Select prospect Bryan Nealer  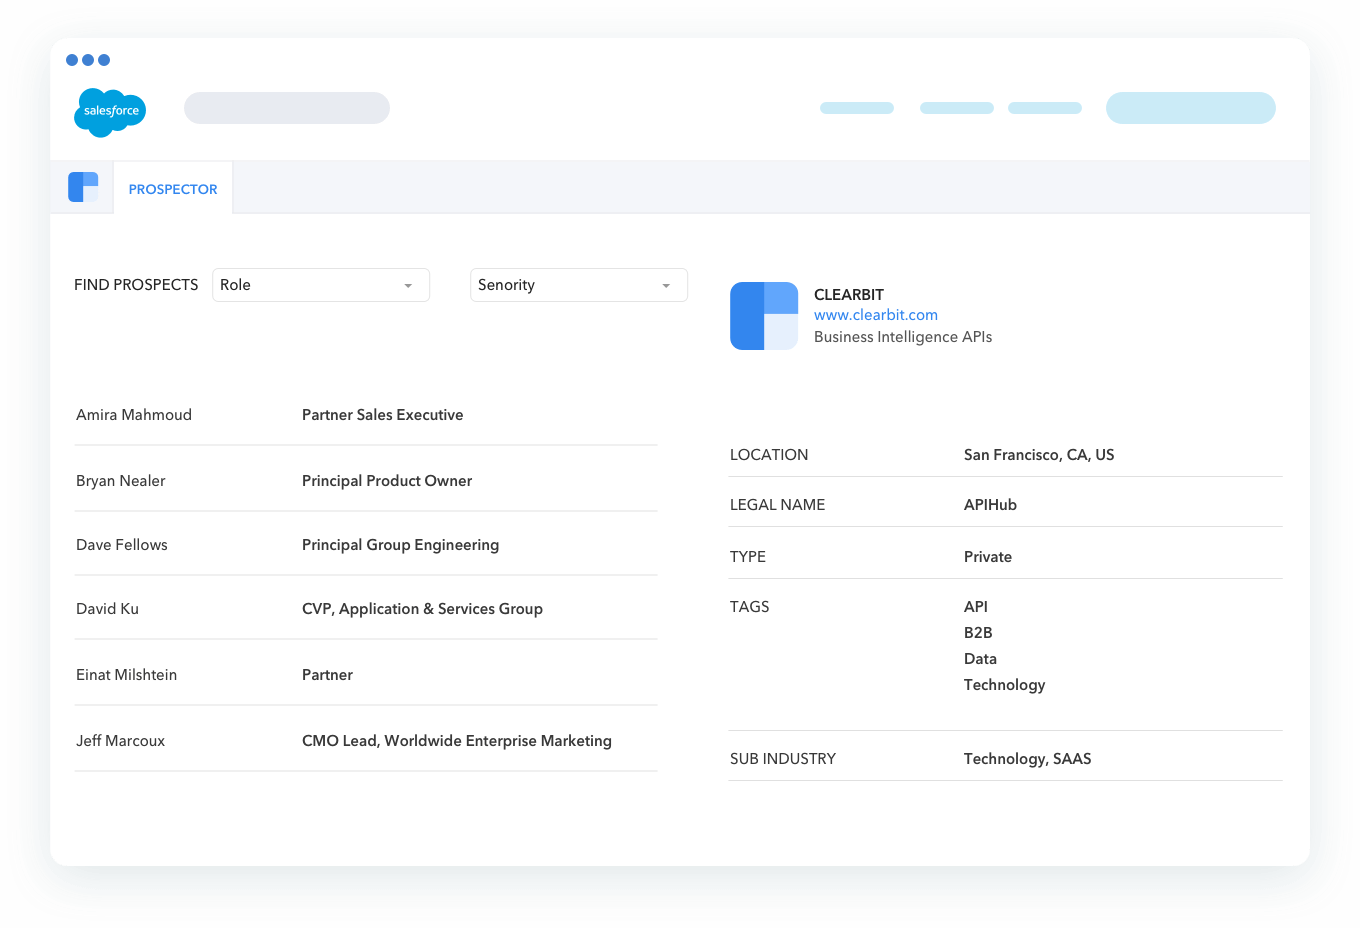point(121,481)
